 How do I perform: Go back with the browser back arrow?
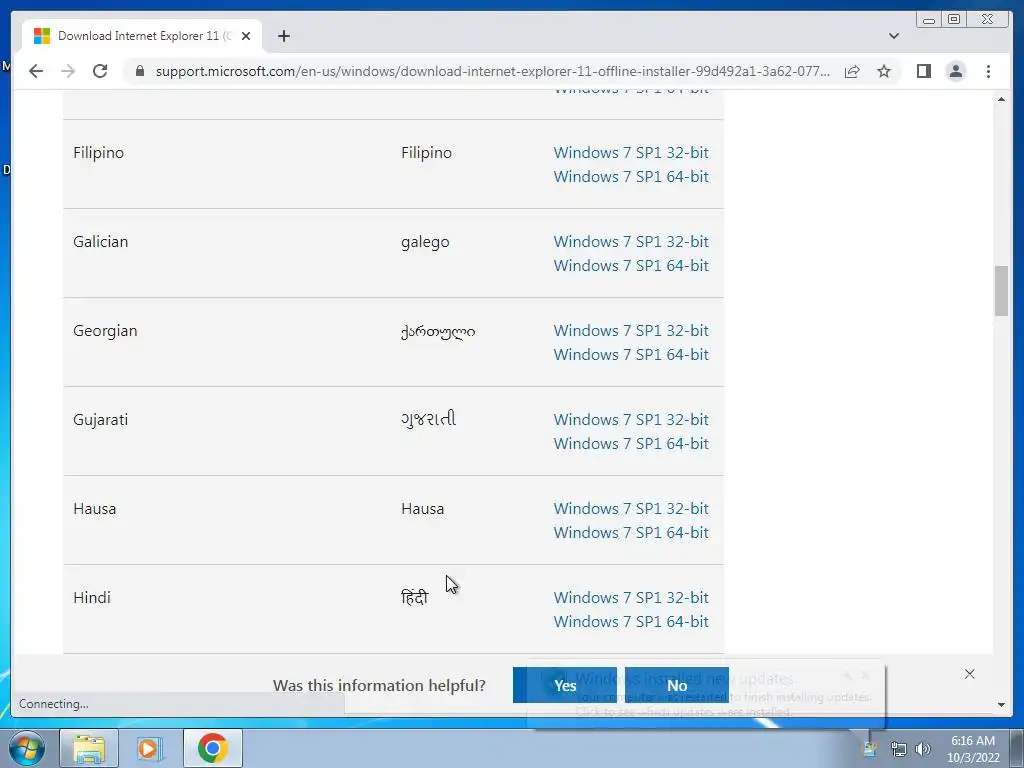(x=36, y=71)
